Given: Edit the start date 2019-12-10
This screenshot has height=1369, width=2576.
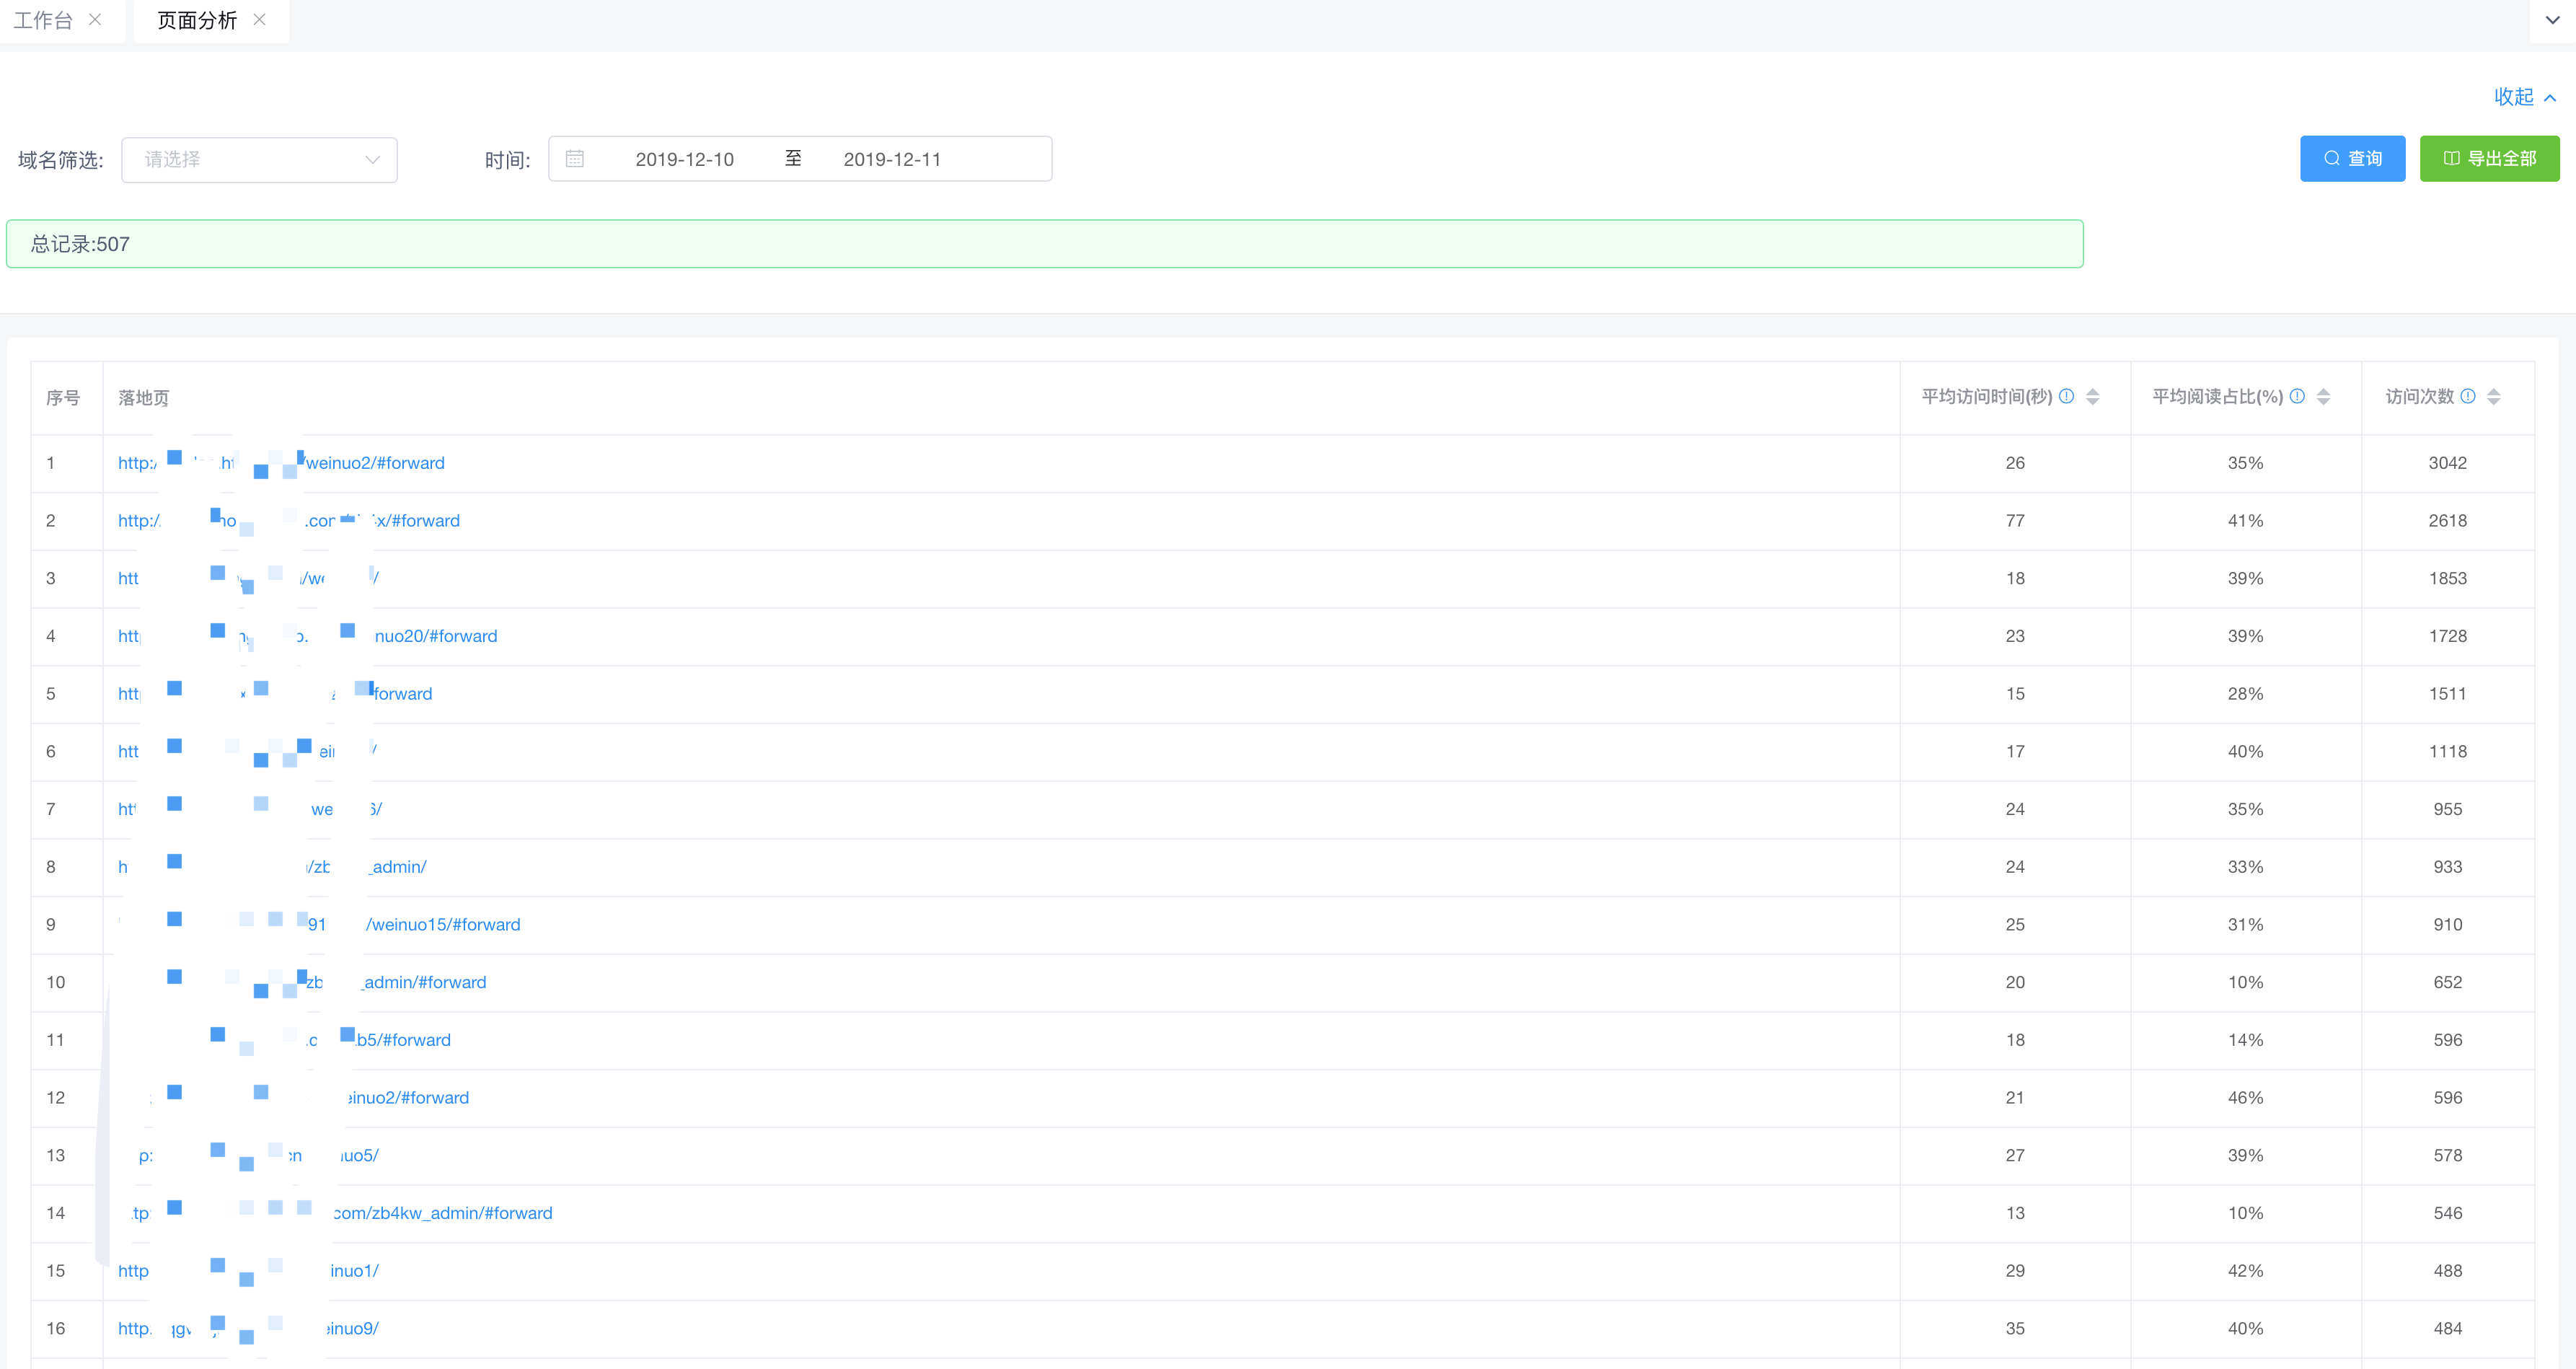Looking at the screenshot, I should (x=684, y=159).
